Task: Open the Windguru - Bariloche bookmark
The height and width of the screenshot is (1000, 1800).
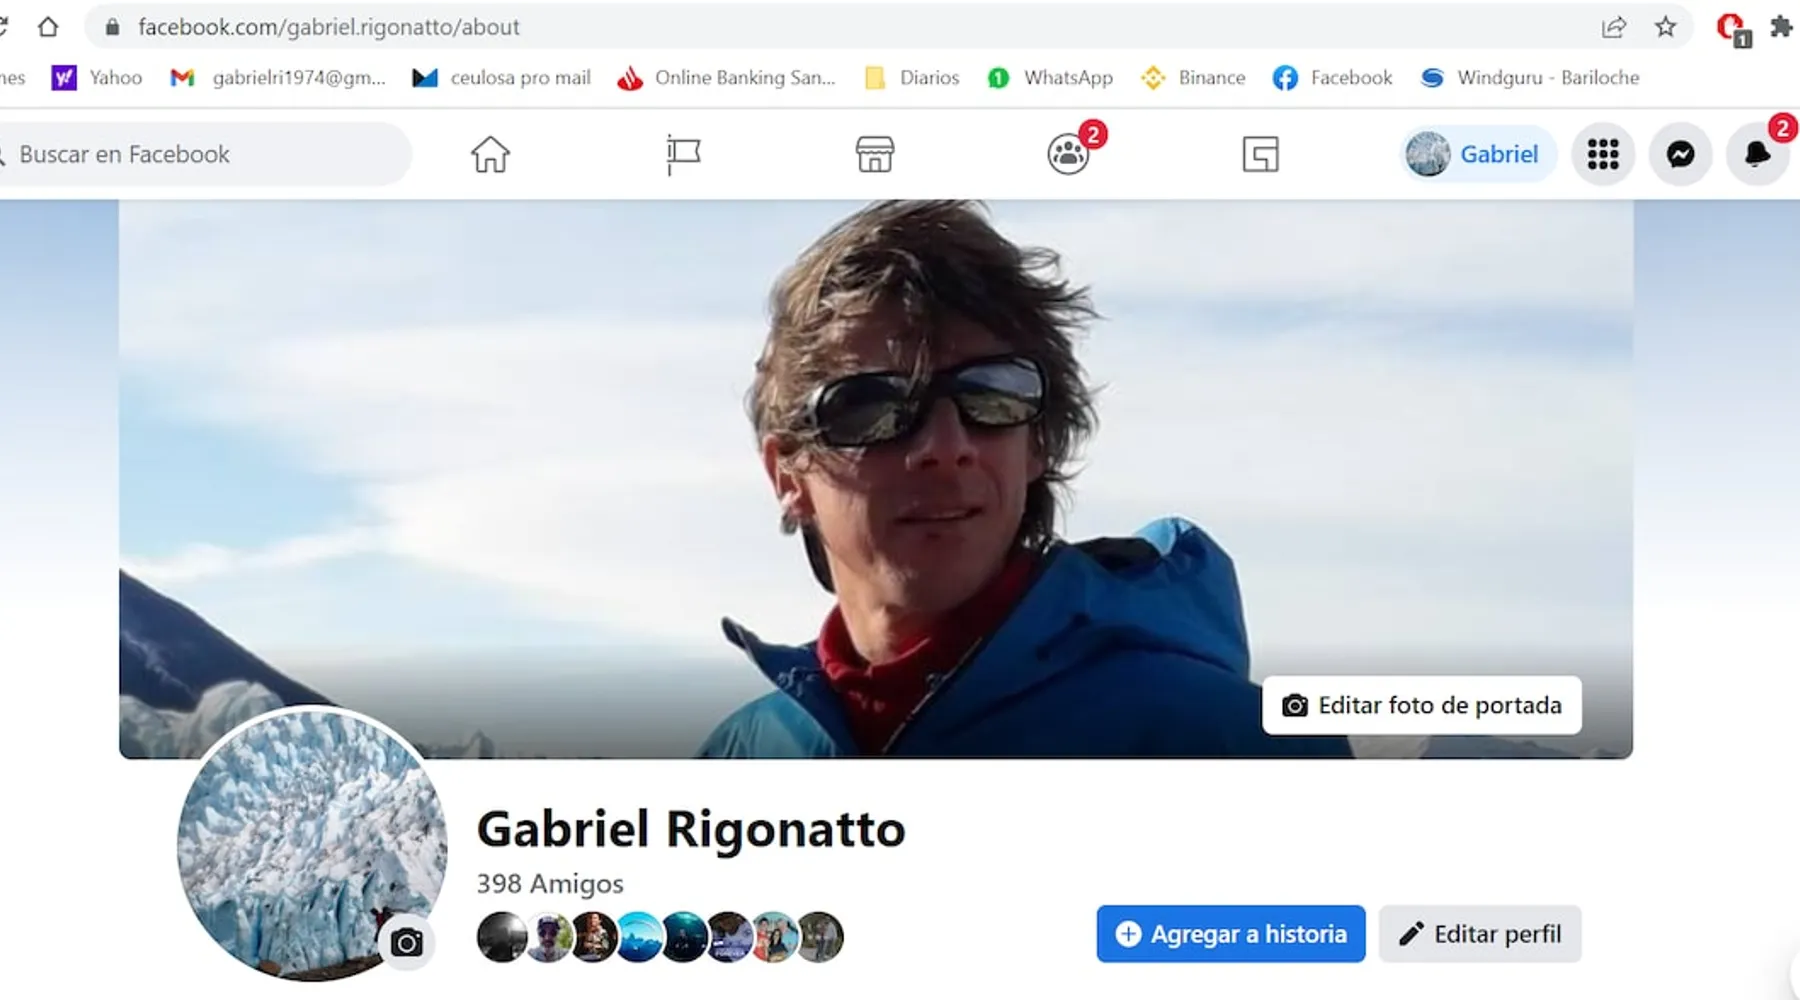Action: [x=1530, y=78]
